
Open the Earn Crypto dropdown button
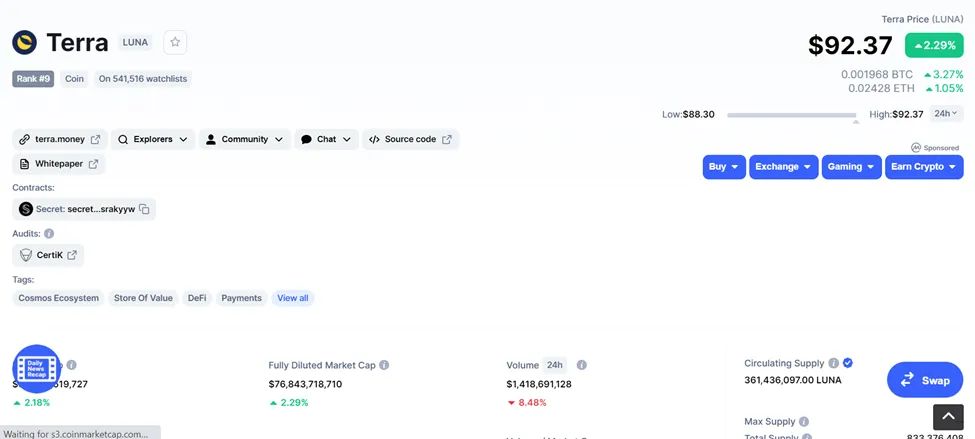pyautogui.click(x=924, y=167)
